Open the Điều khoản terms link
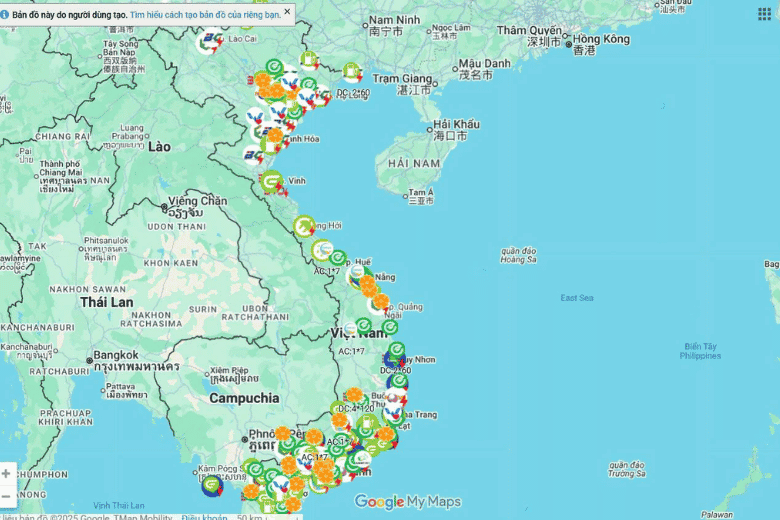 pyautogui.click(x=204, y=517)
